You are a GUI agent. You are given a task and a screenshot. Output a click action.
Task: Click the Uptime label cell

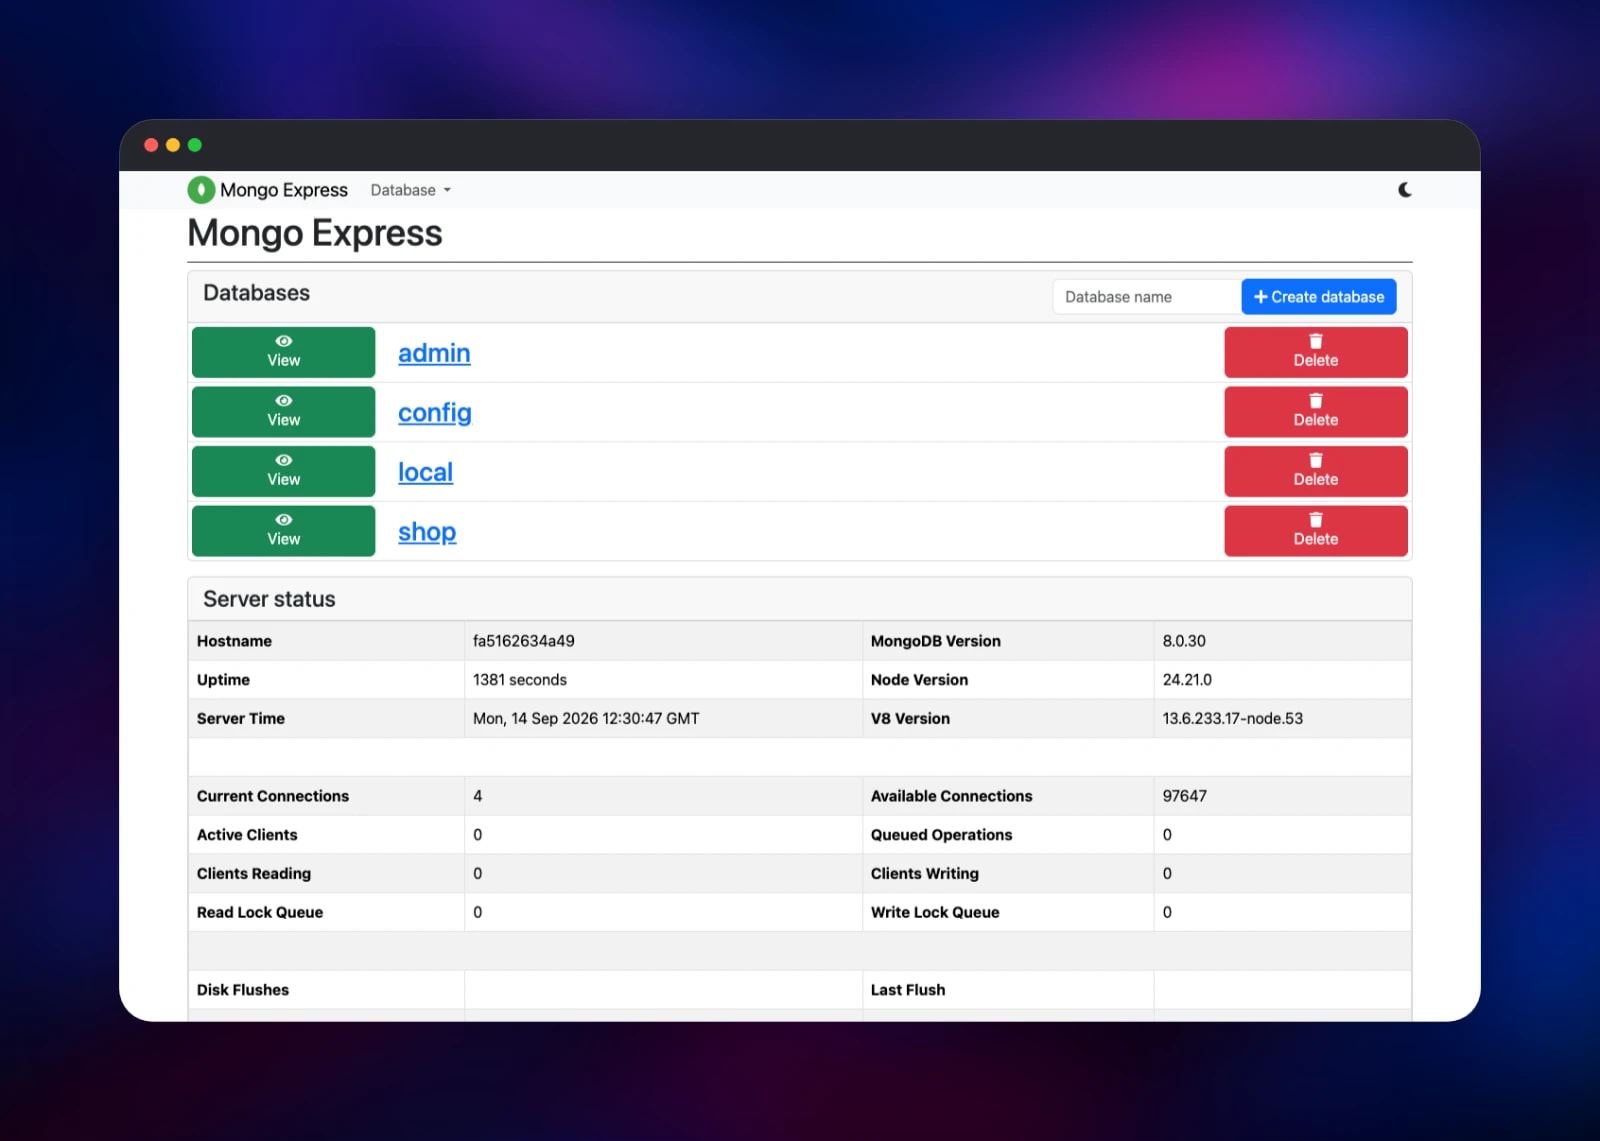(x=326, y=680)
